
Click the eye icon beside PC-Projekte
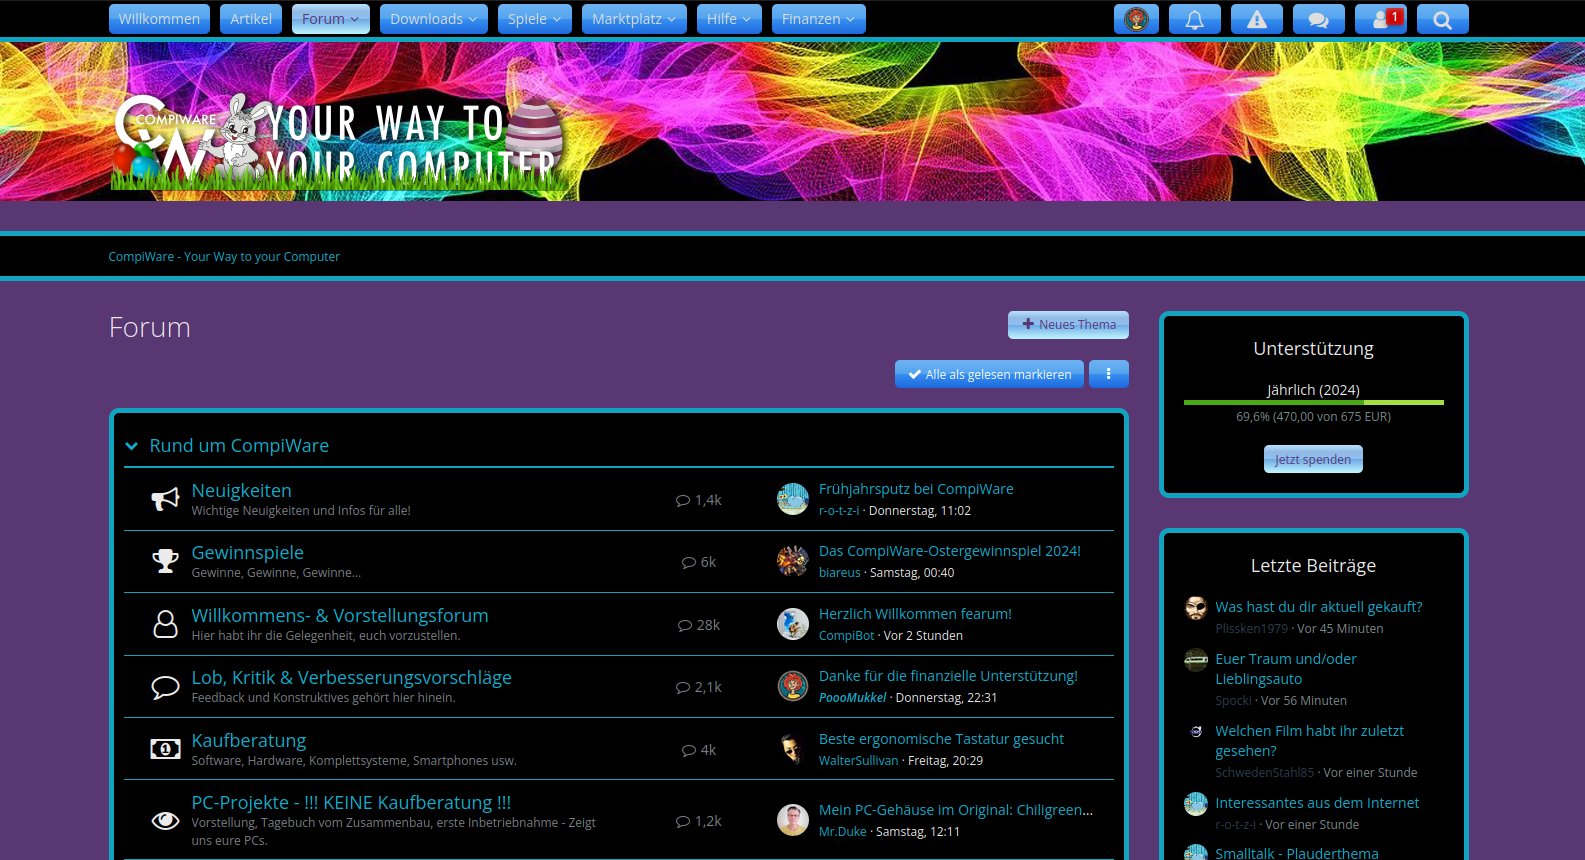pos(165,821)
